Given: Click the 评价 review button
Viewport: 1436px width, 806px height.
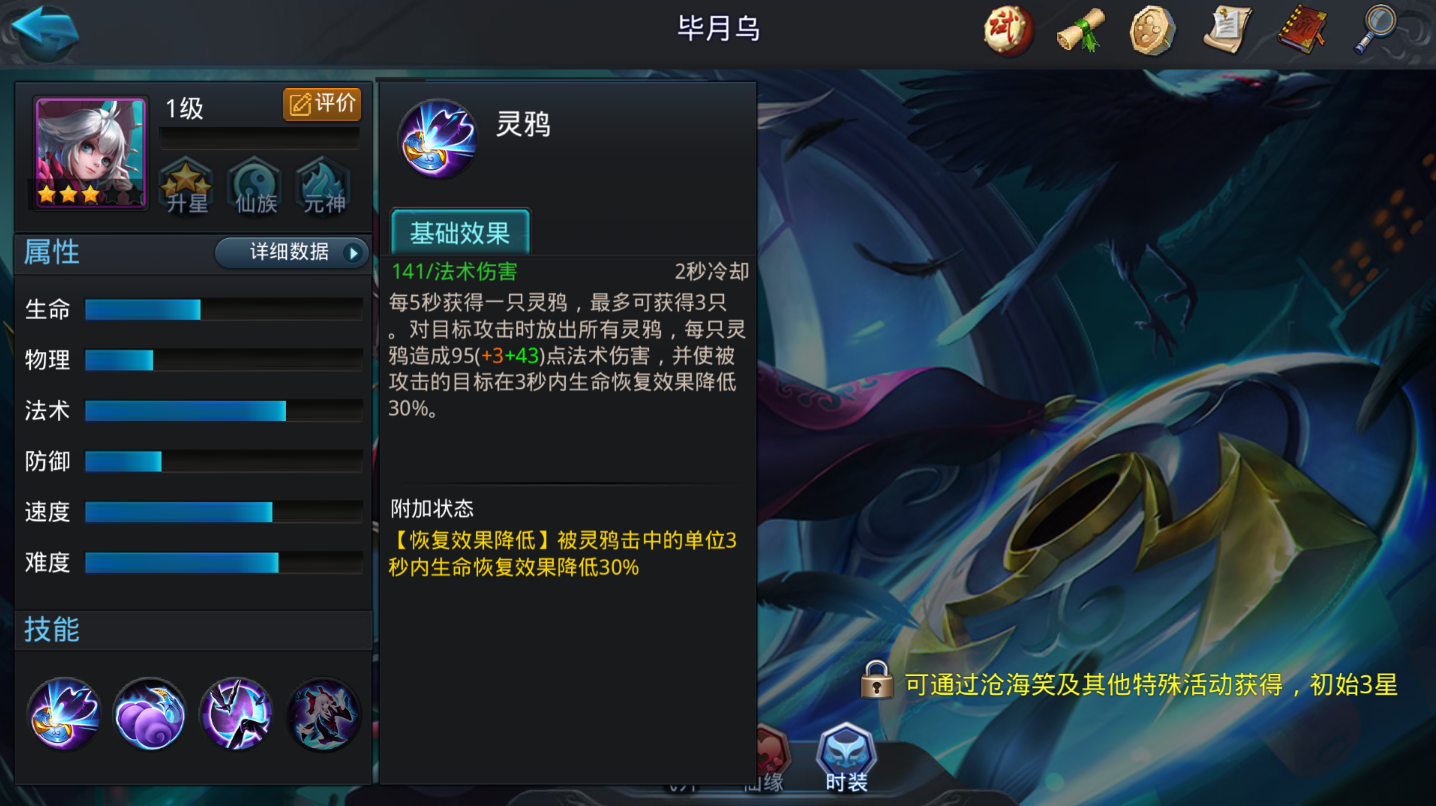Looking at the screenshot, I should pos(322,104).
